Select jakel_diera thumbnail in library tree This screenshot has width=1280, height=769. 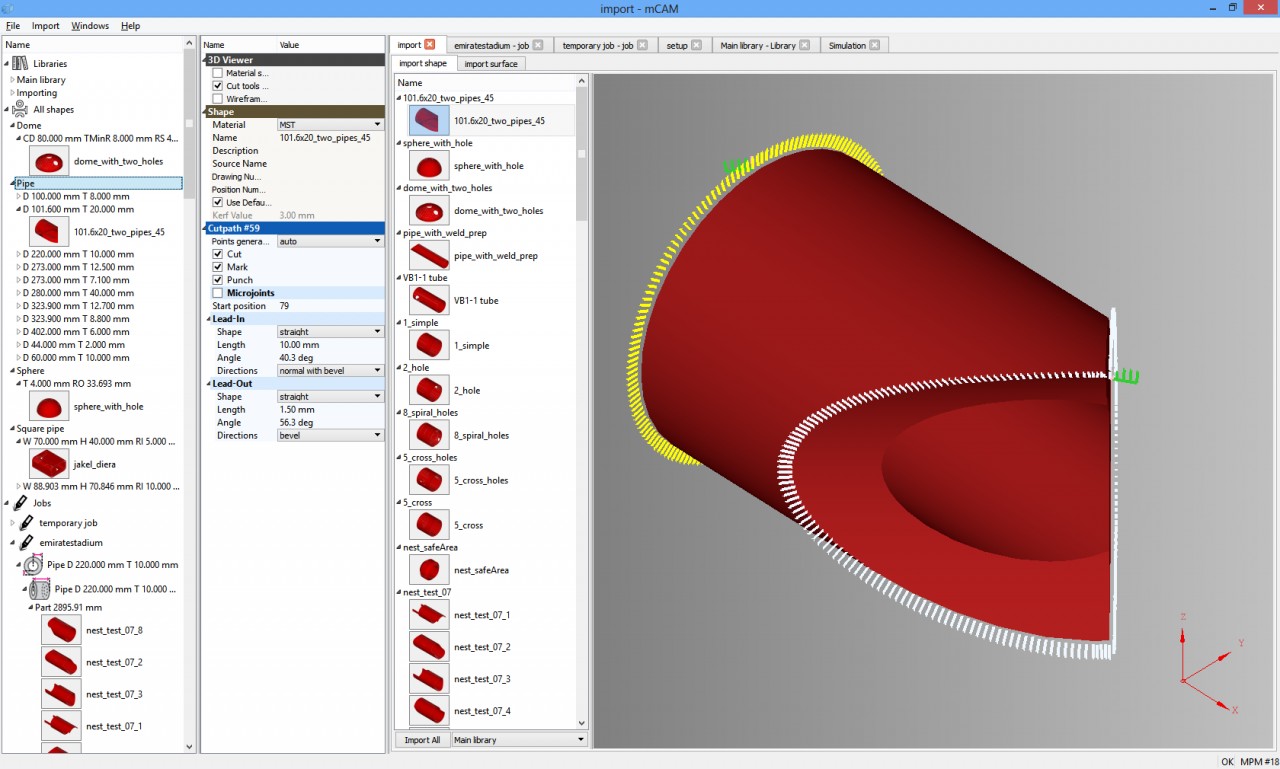point(49,464)
